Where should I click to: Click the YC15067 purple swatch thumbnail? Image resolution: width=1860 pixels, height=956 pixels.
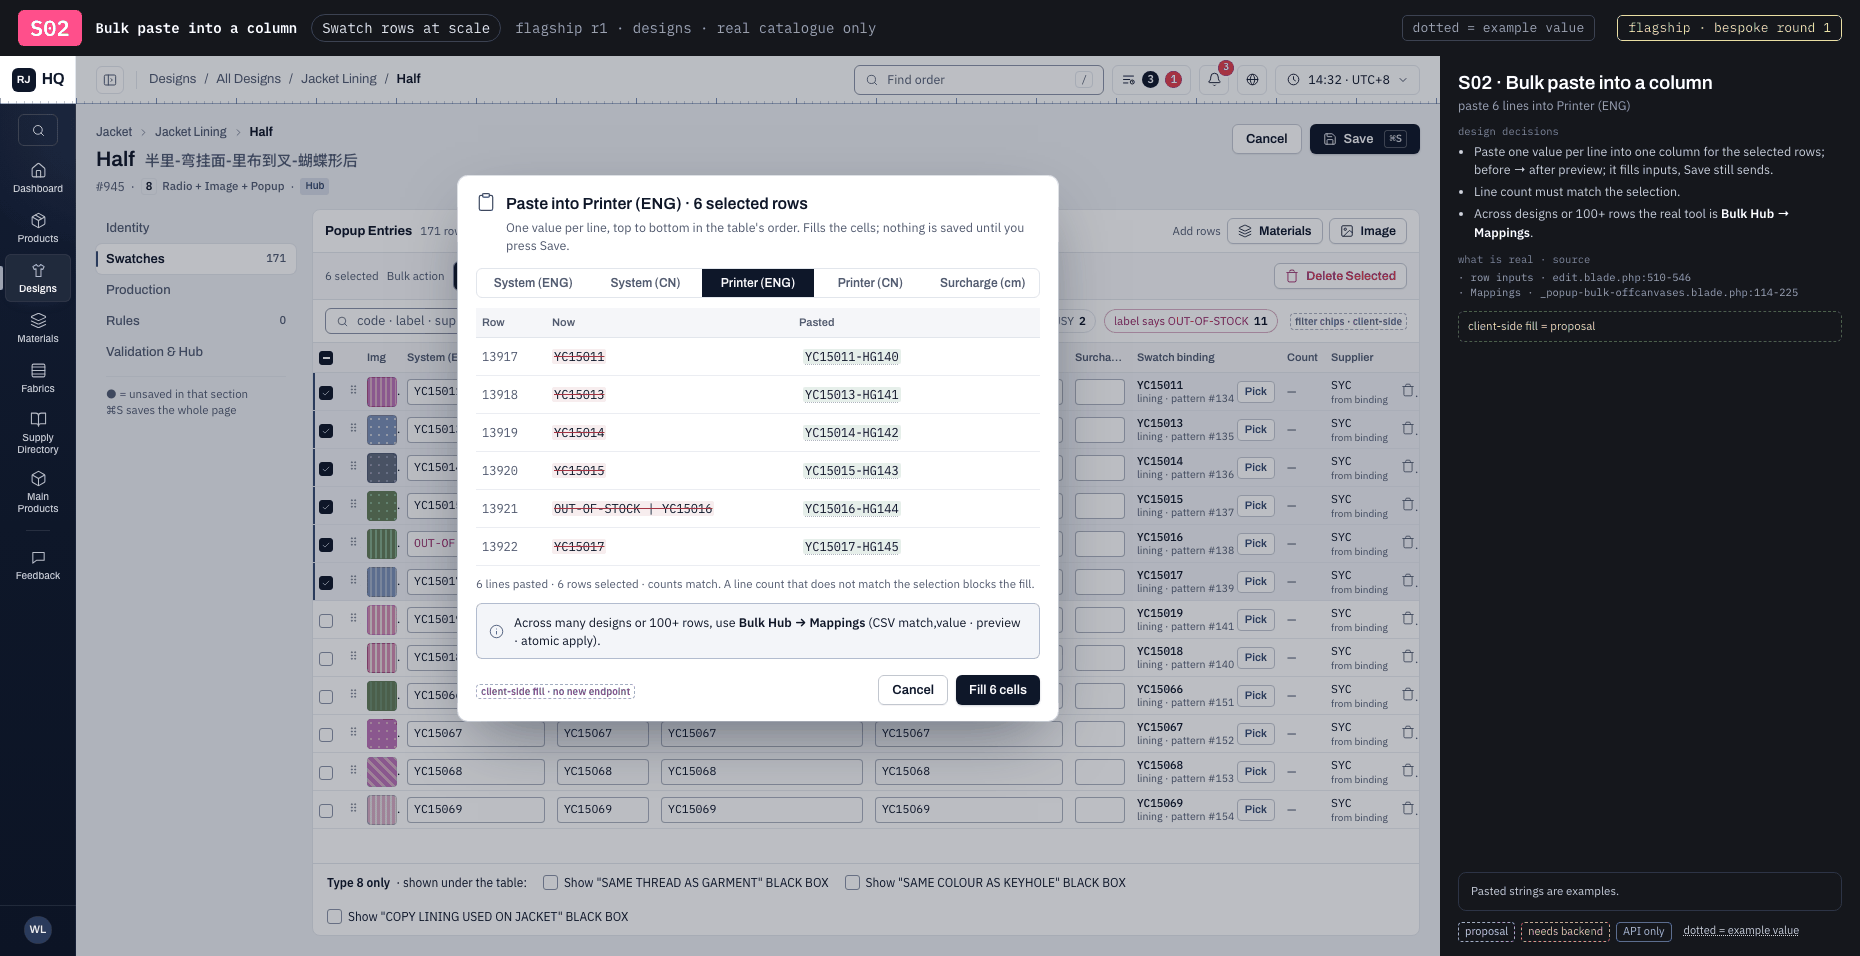coord(382,734)
